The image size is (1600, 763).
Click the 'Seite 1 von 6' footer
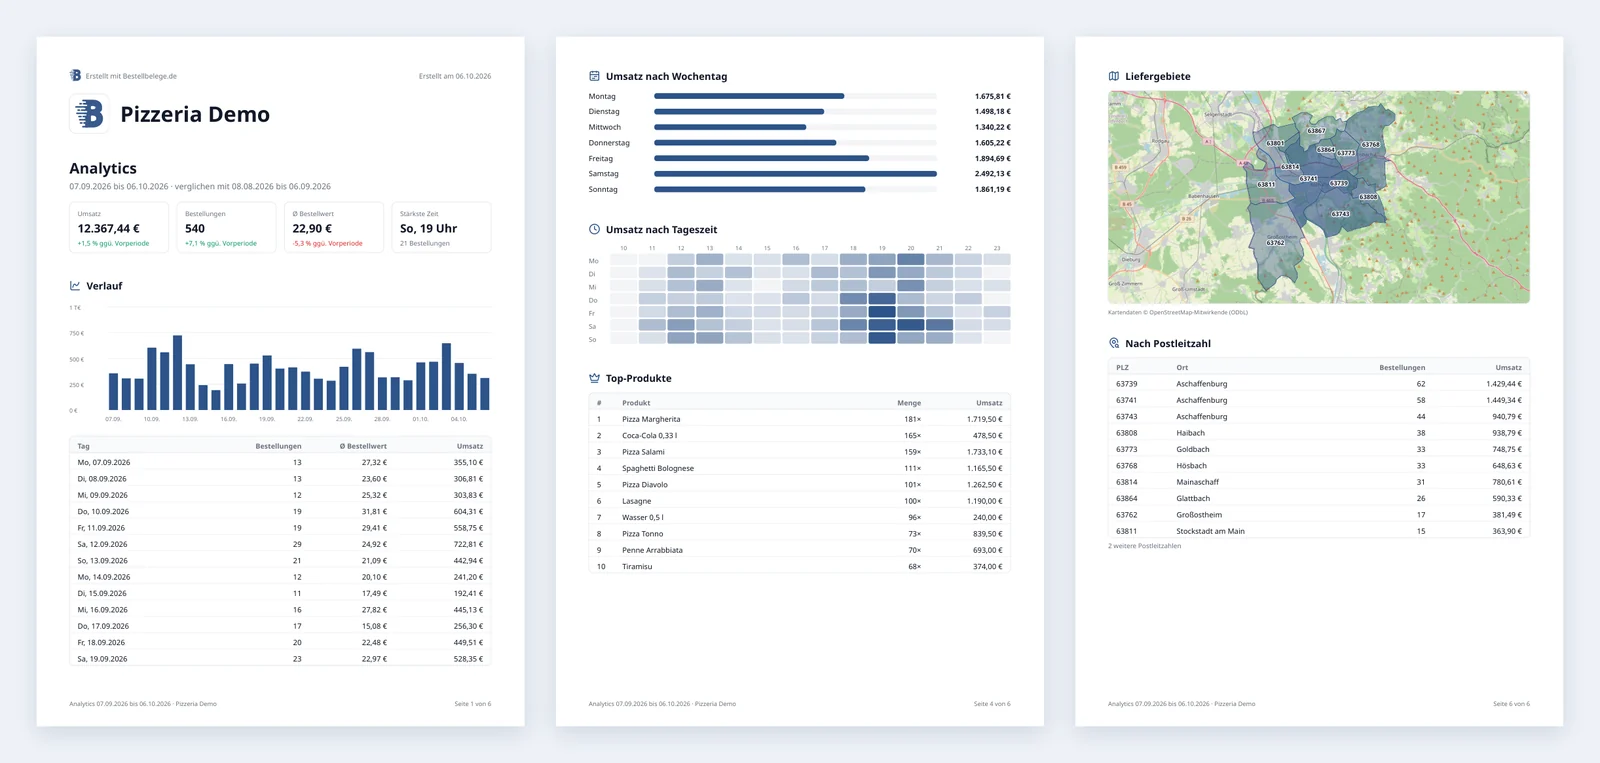click(473, 704)
